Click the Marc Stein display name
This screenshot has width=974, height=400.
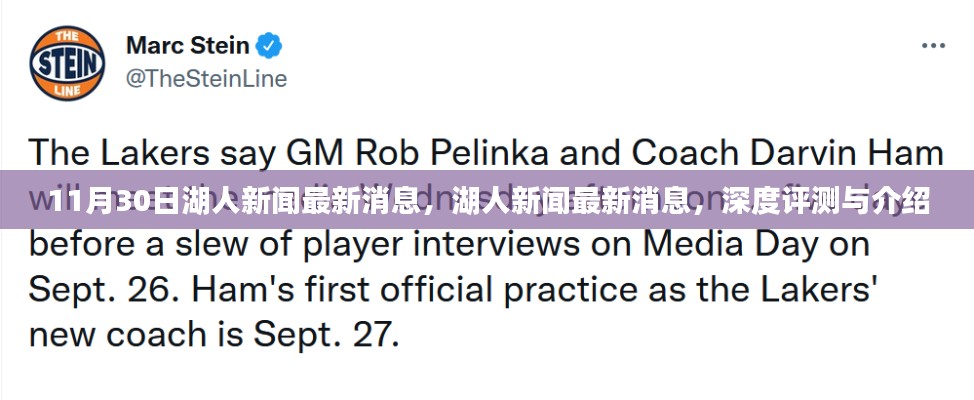point(188,45)
